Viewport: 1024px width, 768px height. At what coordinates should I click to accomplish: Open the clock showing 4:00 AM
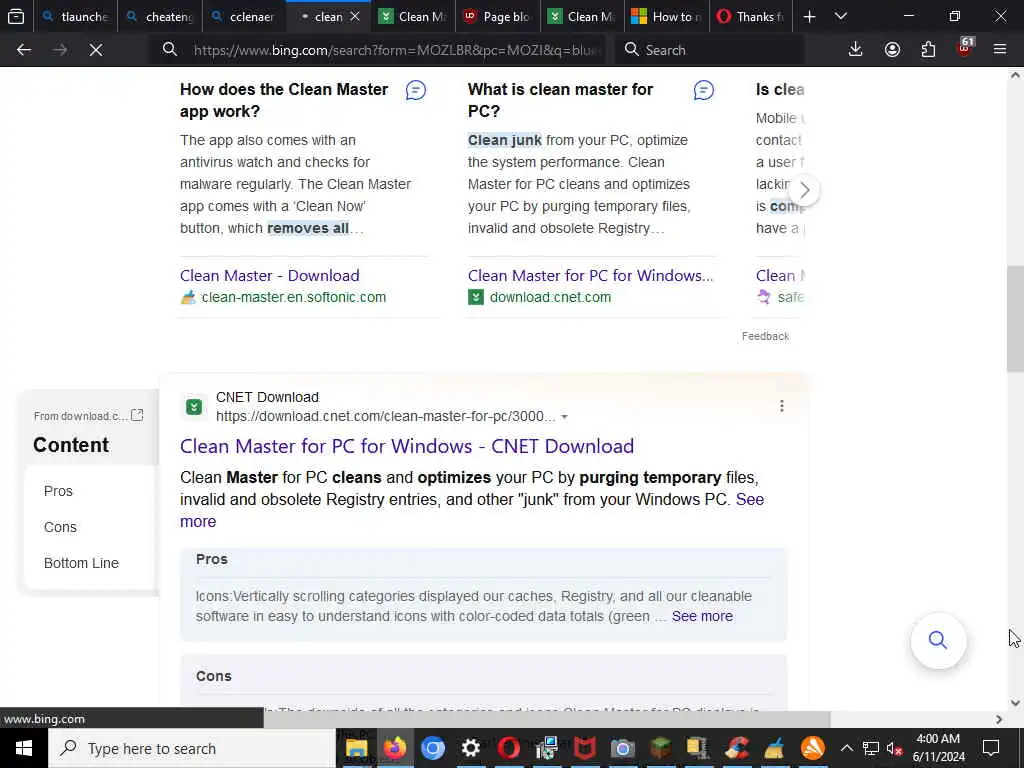click(938, 748)
